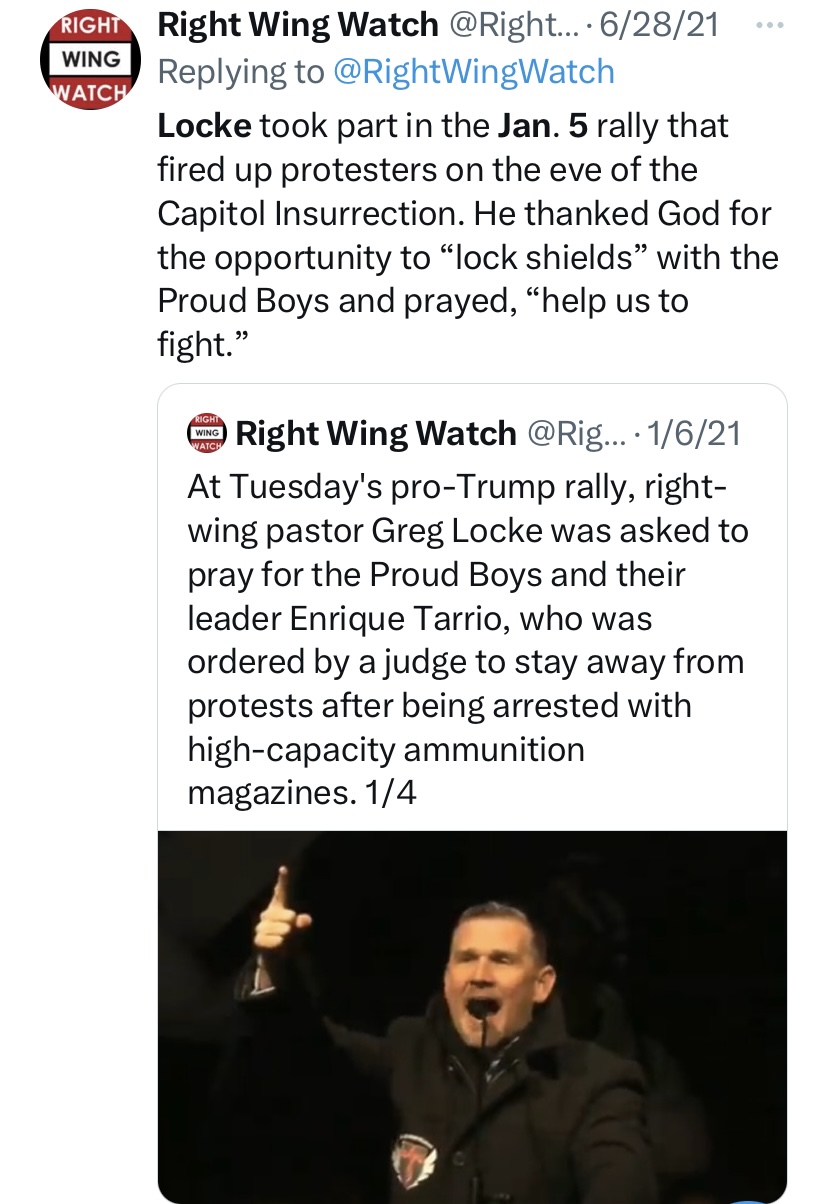Play the video thumbnail of the pointing speaker

tap(472, 1016)
